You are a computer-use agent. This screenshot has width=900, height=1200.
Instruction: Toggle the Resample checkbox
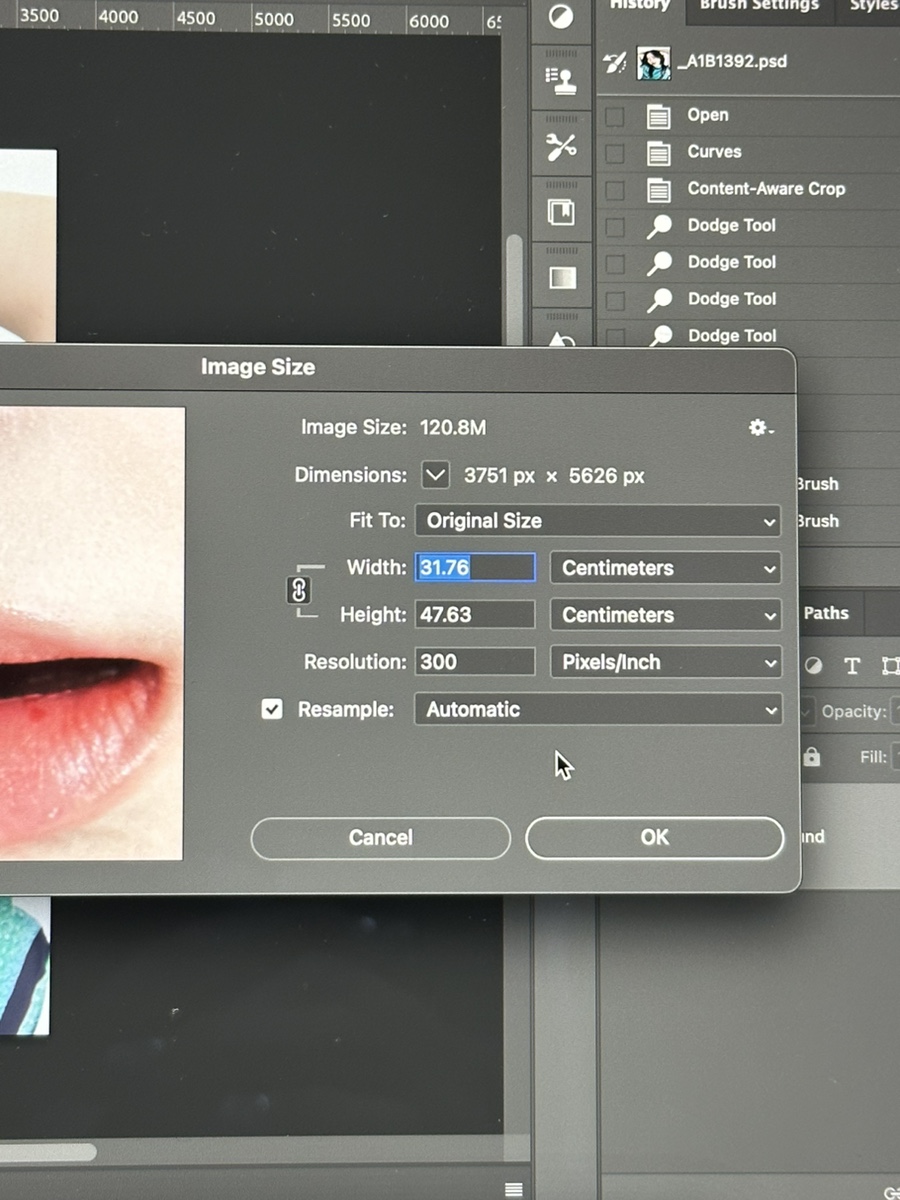271,709
